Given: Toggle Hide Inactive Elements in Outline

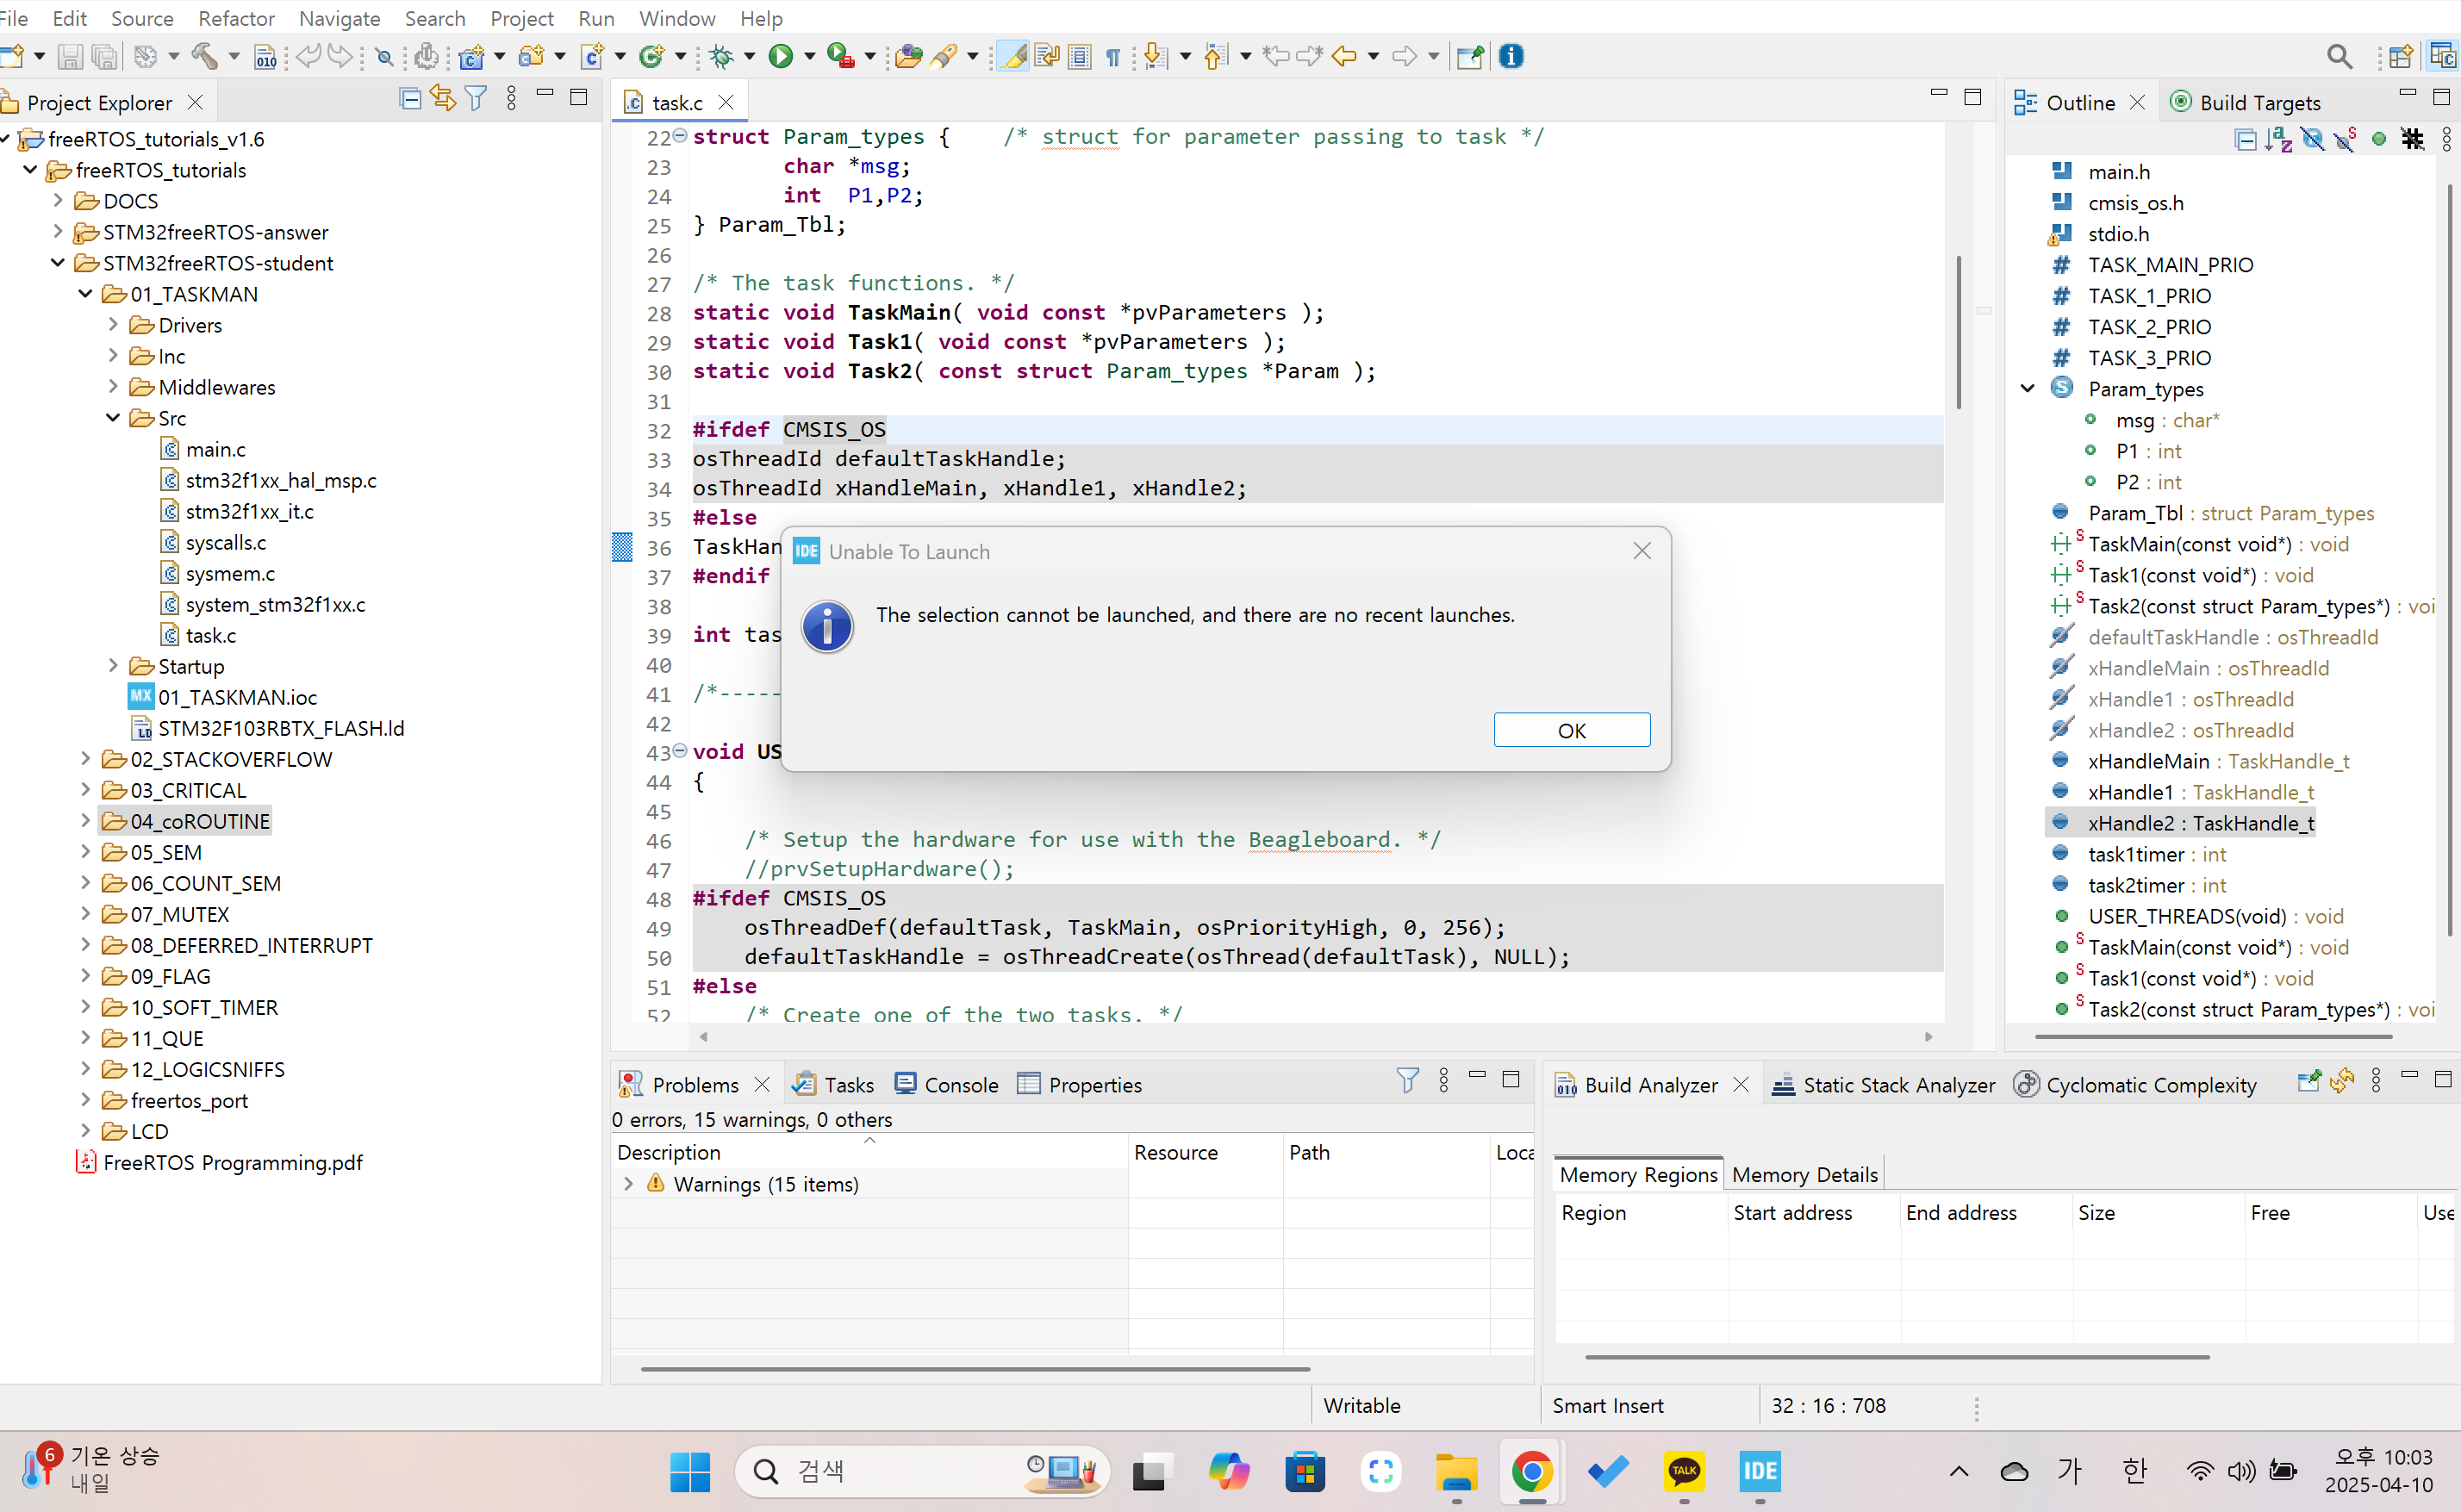Looking at the screenshot, I should pyautogui.click(x=2413, y=139).
